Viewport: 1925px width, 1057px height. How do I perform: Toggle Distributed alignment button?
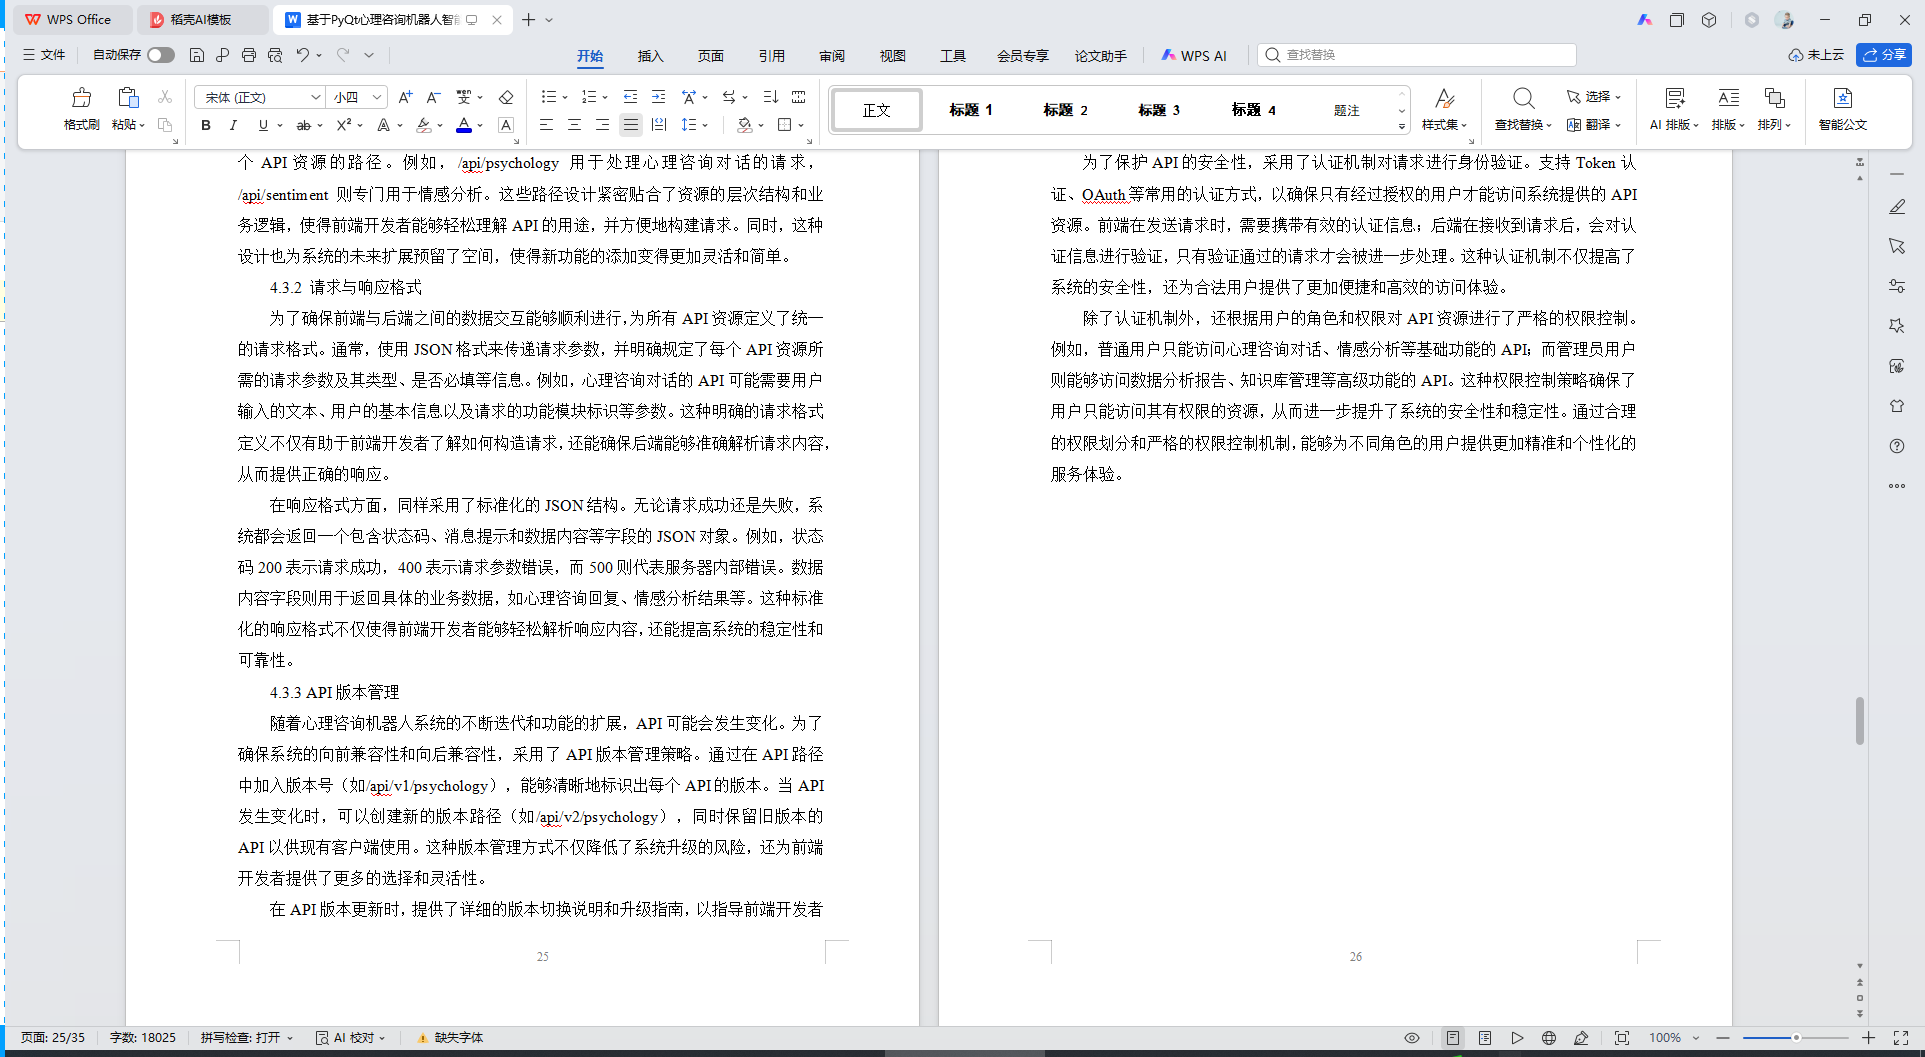click(658, 125)
